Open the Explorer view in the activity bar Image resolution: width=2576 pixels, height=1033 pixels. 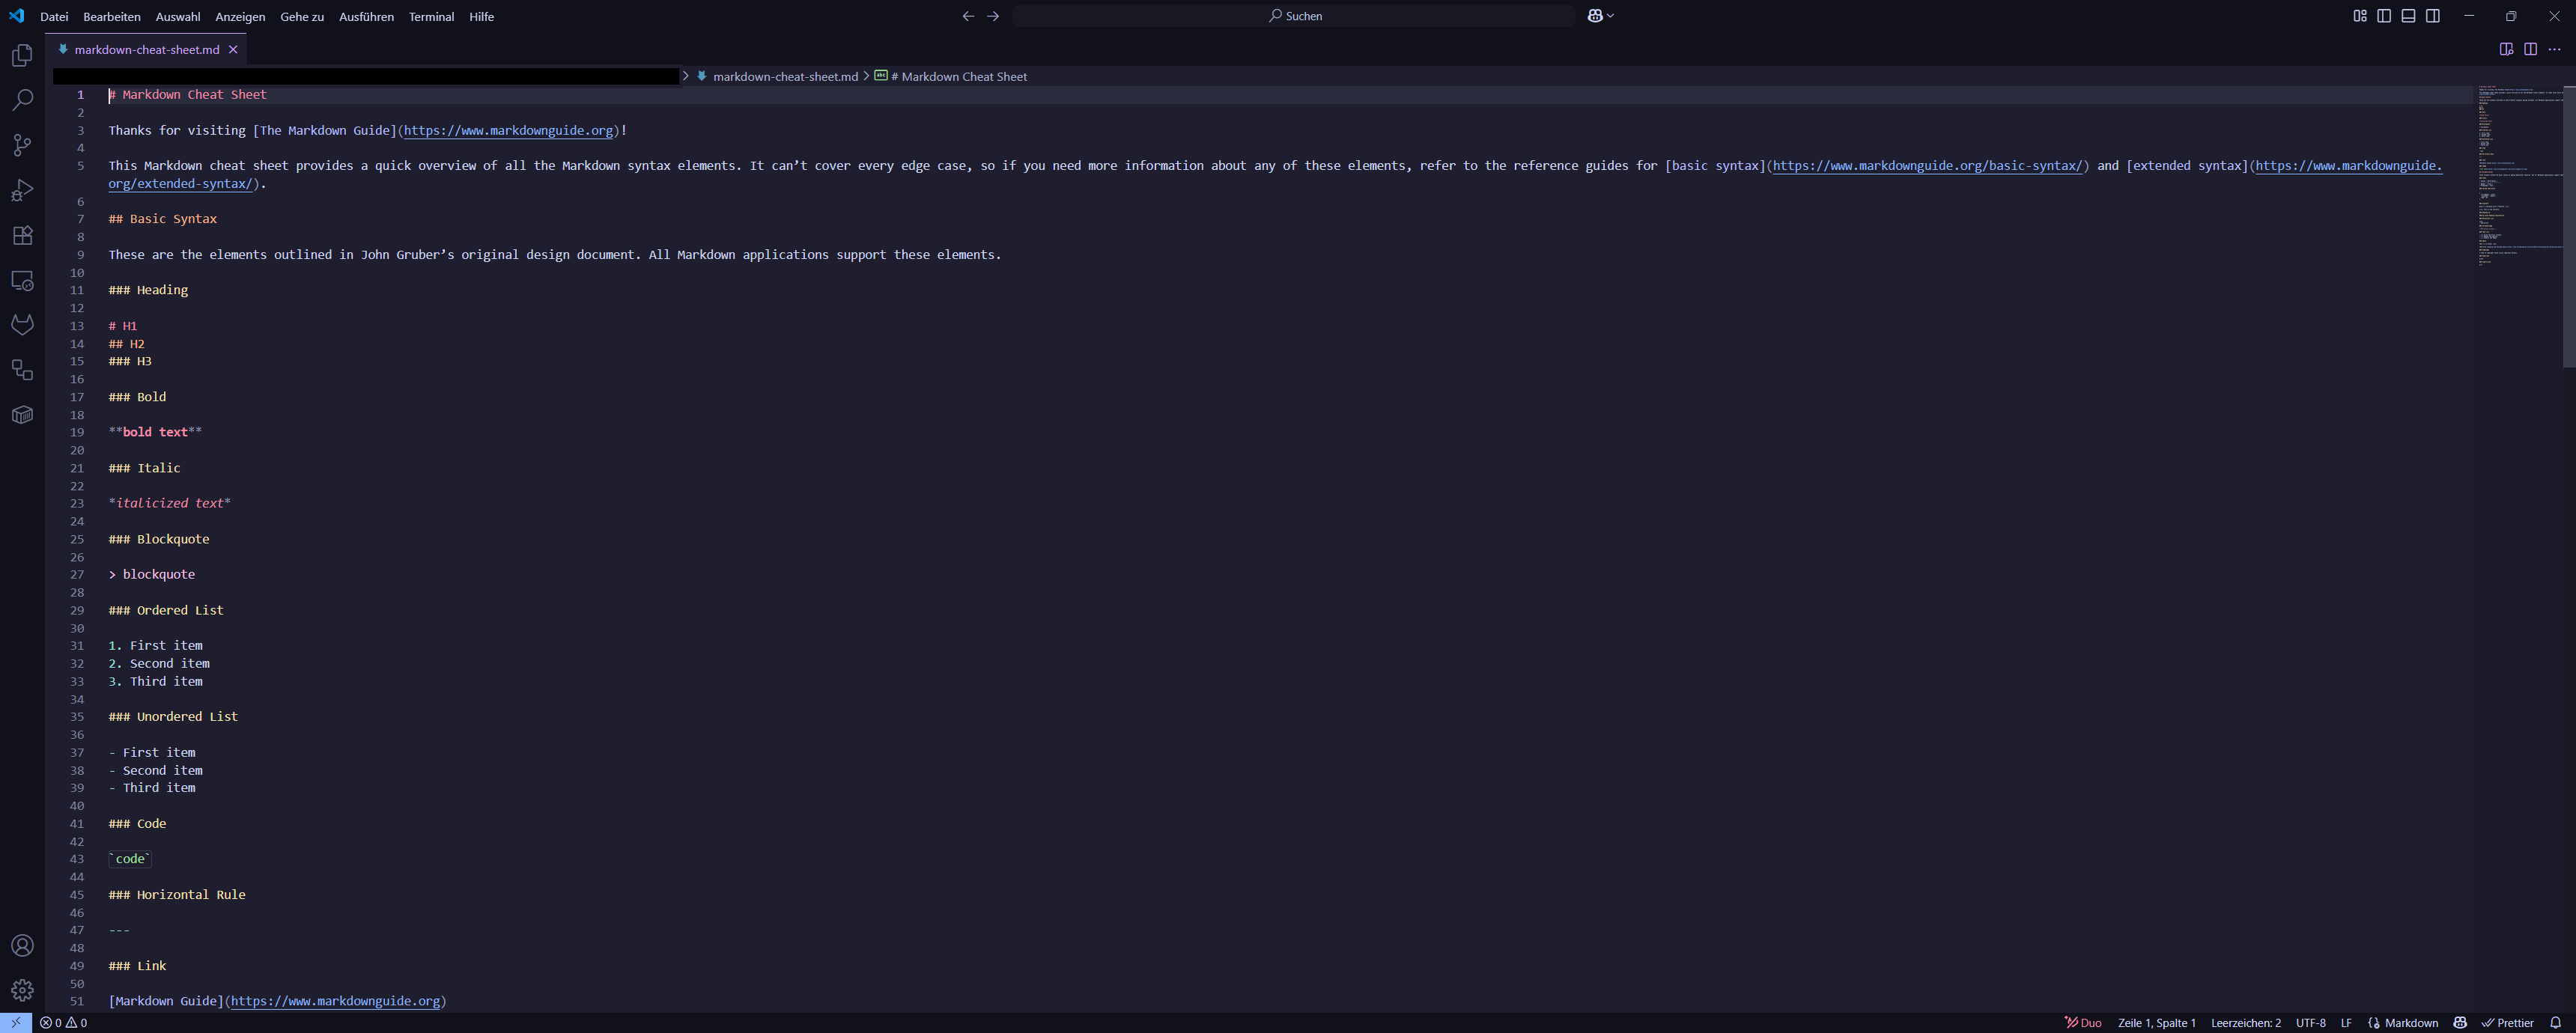pos(22,55)
